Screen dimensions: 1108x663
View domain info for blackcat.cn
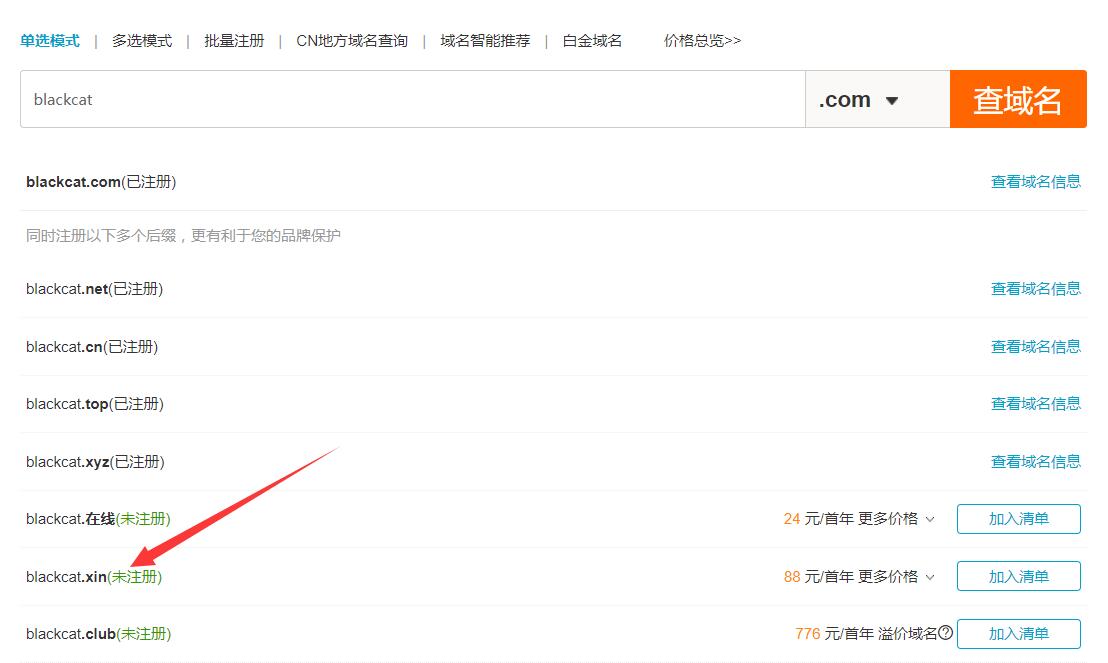tap(1035, 347)
